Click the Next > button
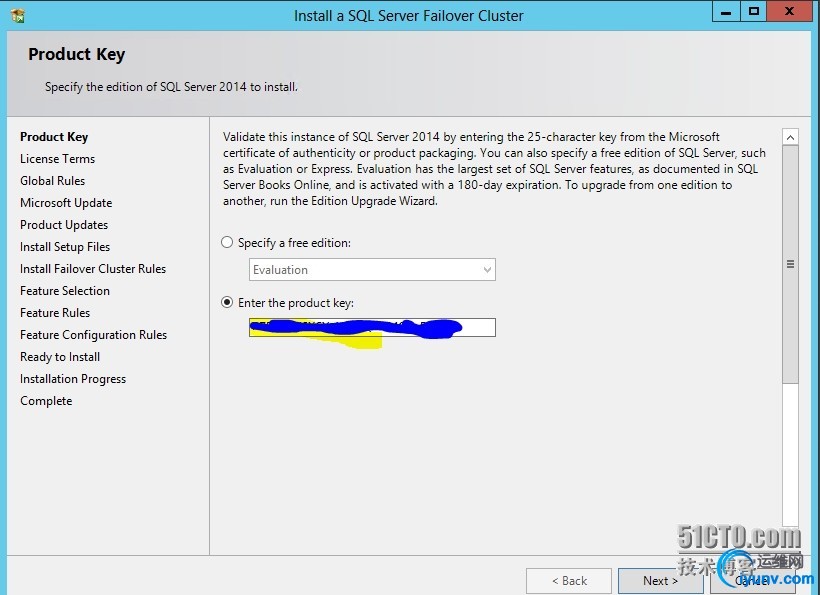This screenshot has width=820, height=595. [x=660, y=580]
